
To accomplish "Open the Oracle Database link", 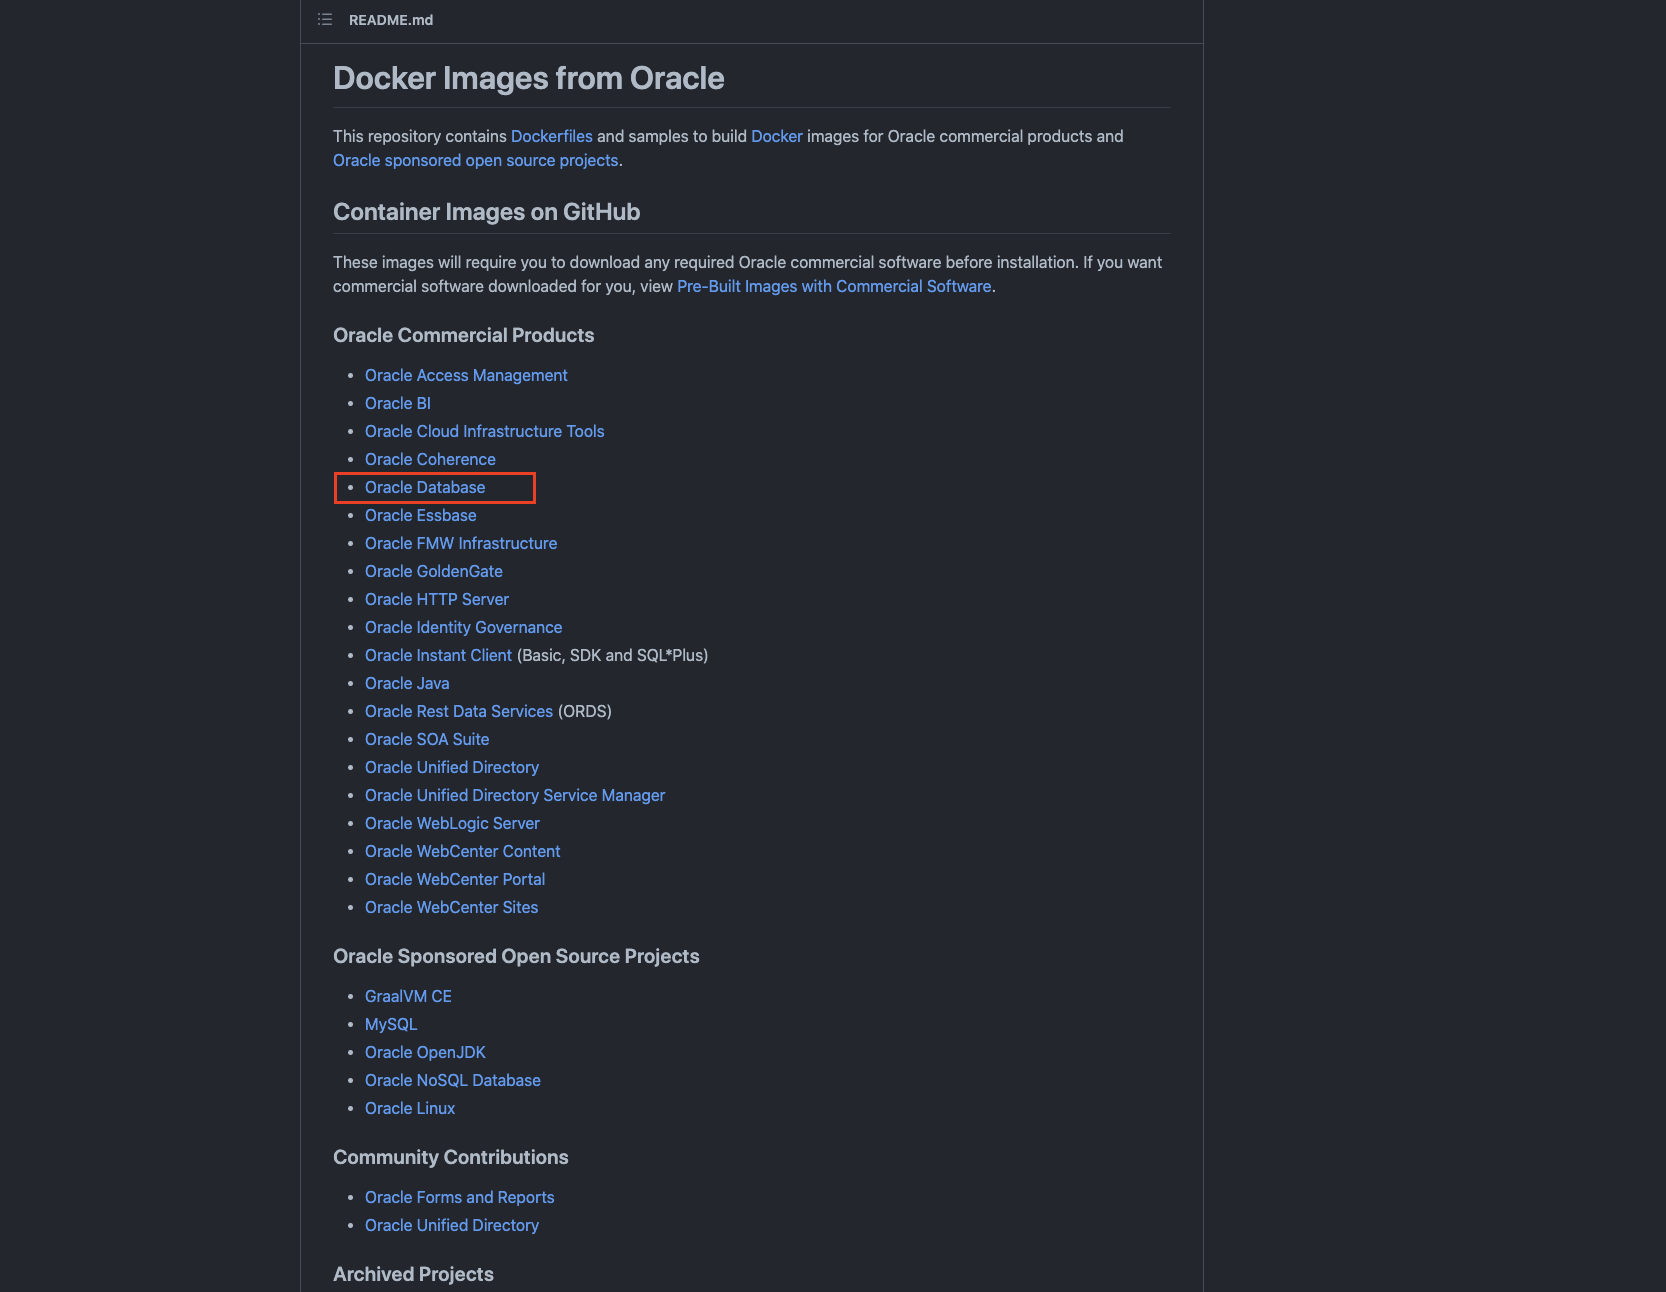I will pos(425,487).
